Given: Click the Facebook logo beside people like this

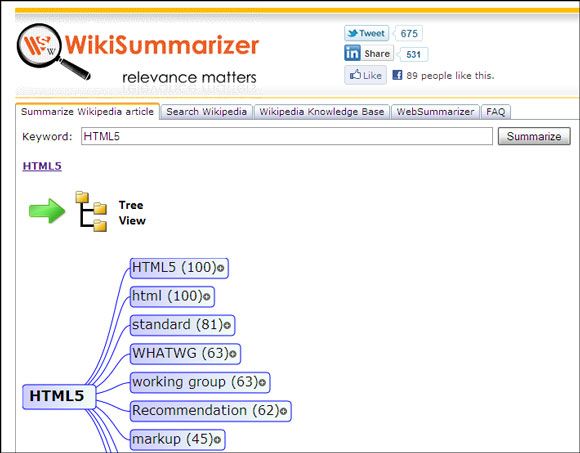Looking at the screenshot, I should tap(397, 75).
